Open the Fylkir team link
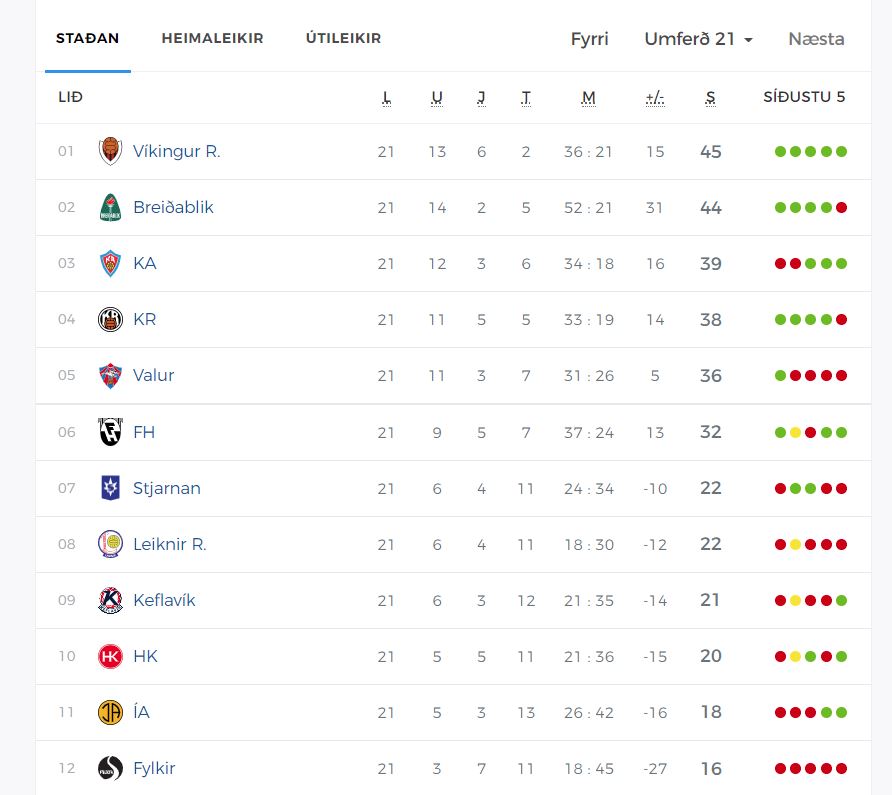Image resolution: width=892 pixels, height=795 pixels. point(154,768)
